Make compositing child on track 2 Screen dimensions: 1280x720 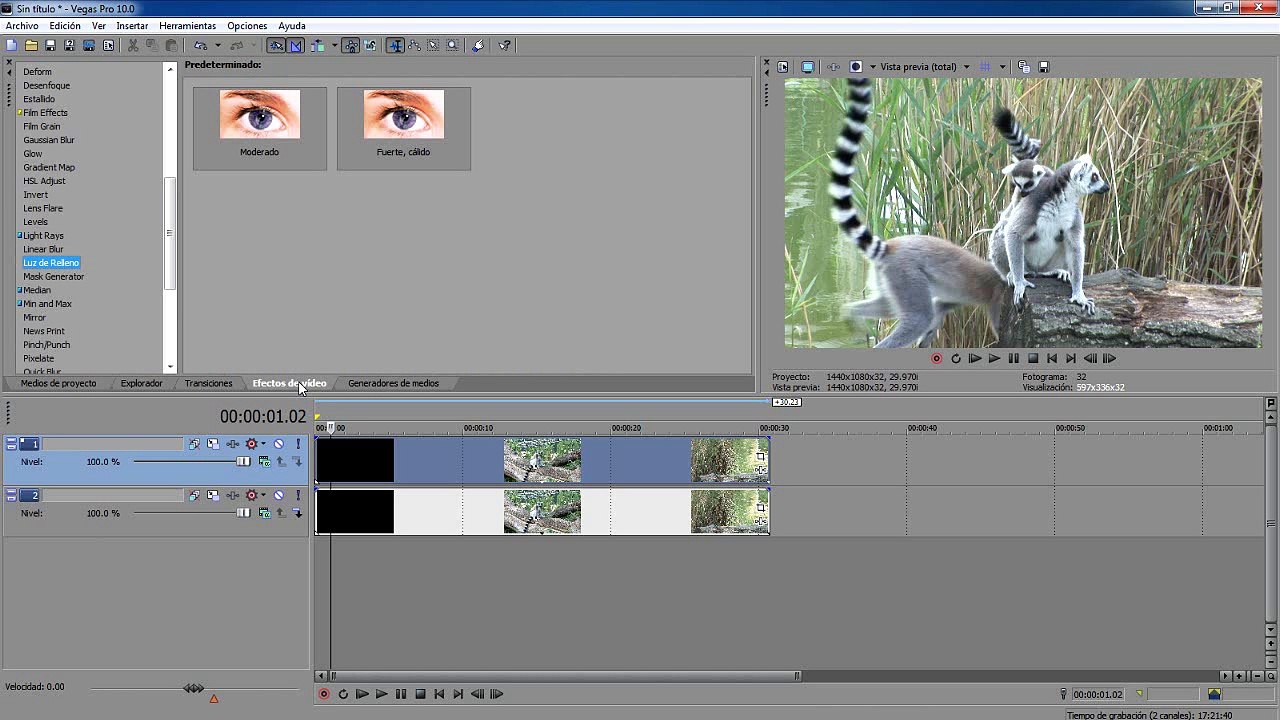(x=297, y=513)
